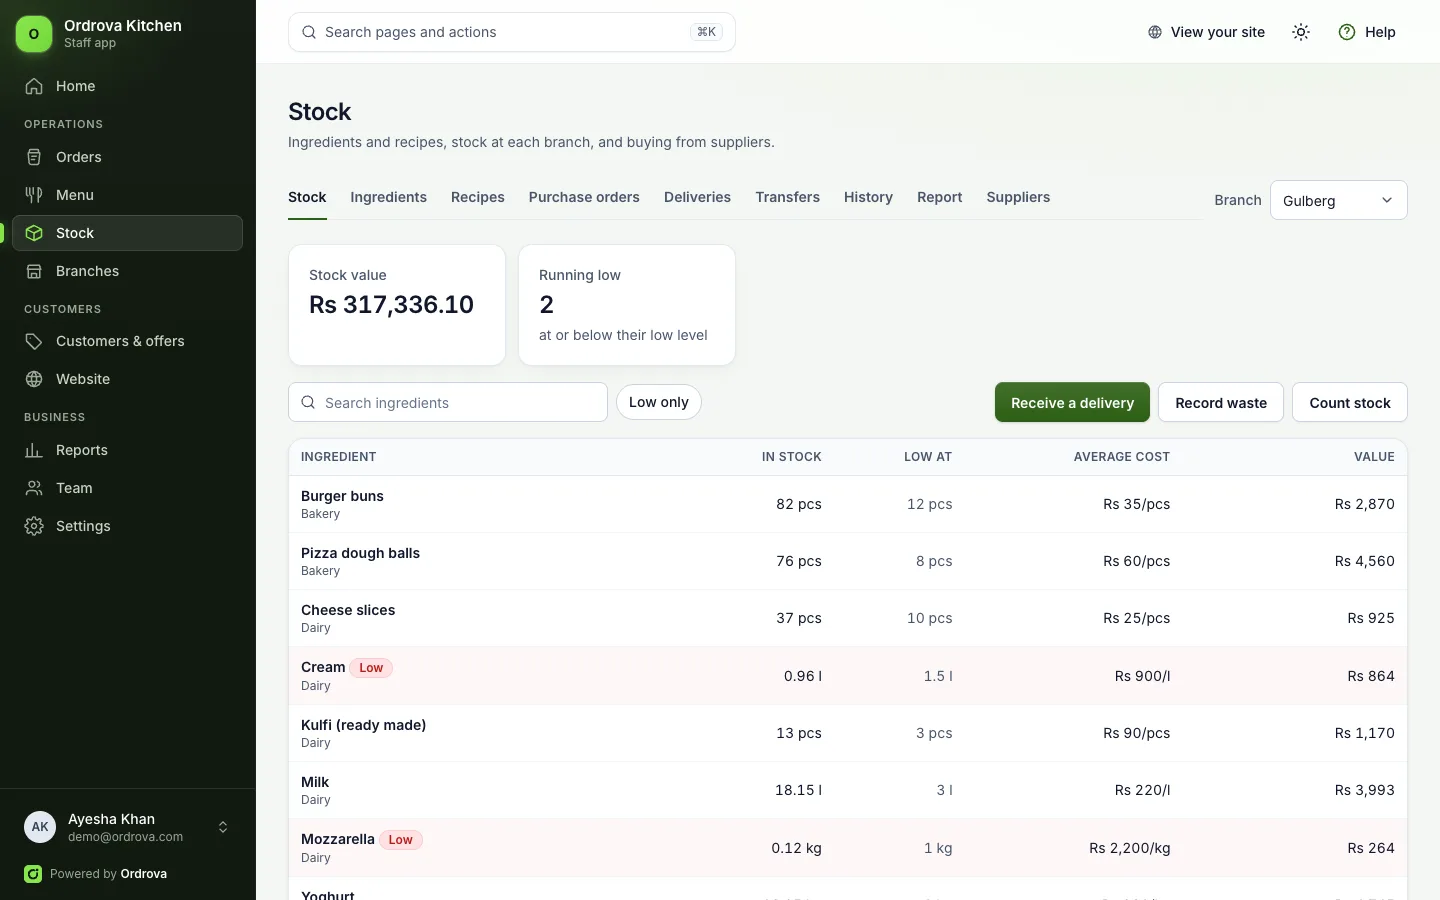Open Customers & offers in the sidebar
The width and height of the screenshot is (1440, 900).
coord(128,341)
